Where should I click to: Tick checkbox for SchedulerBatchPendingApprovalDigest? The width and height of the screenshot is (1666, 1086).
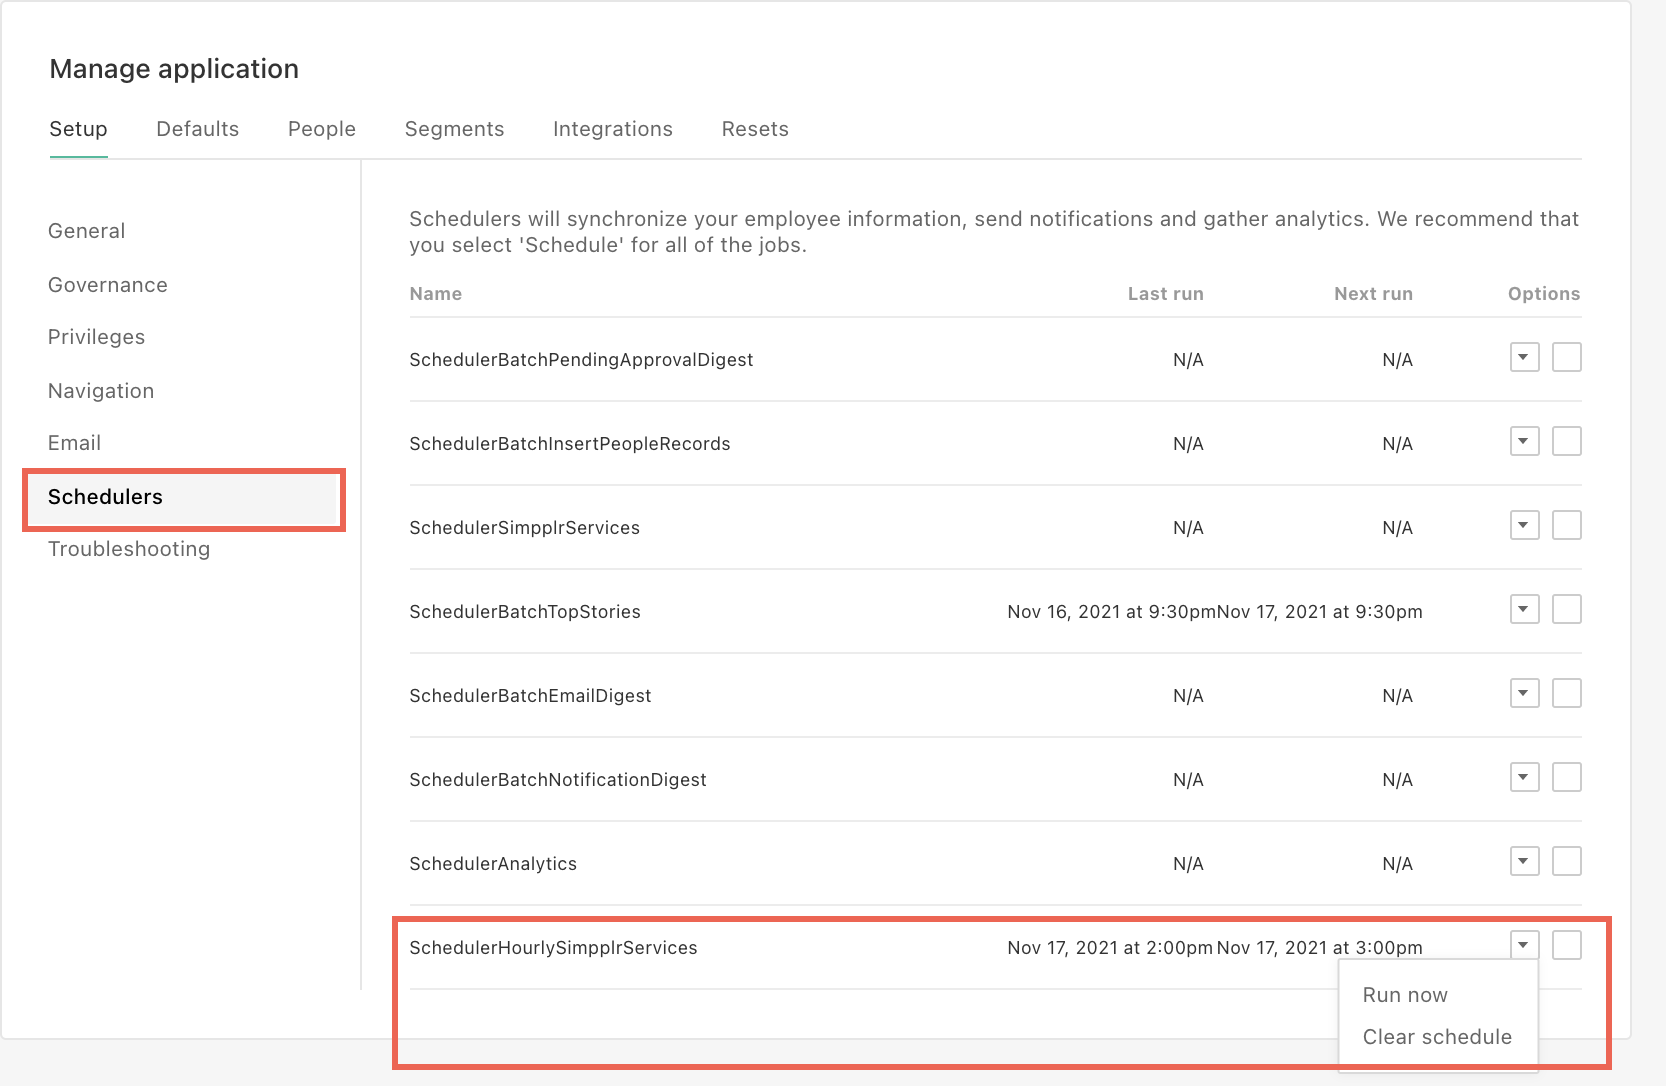coord(1567,357)
